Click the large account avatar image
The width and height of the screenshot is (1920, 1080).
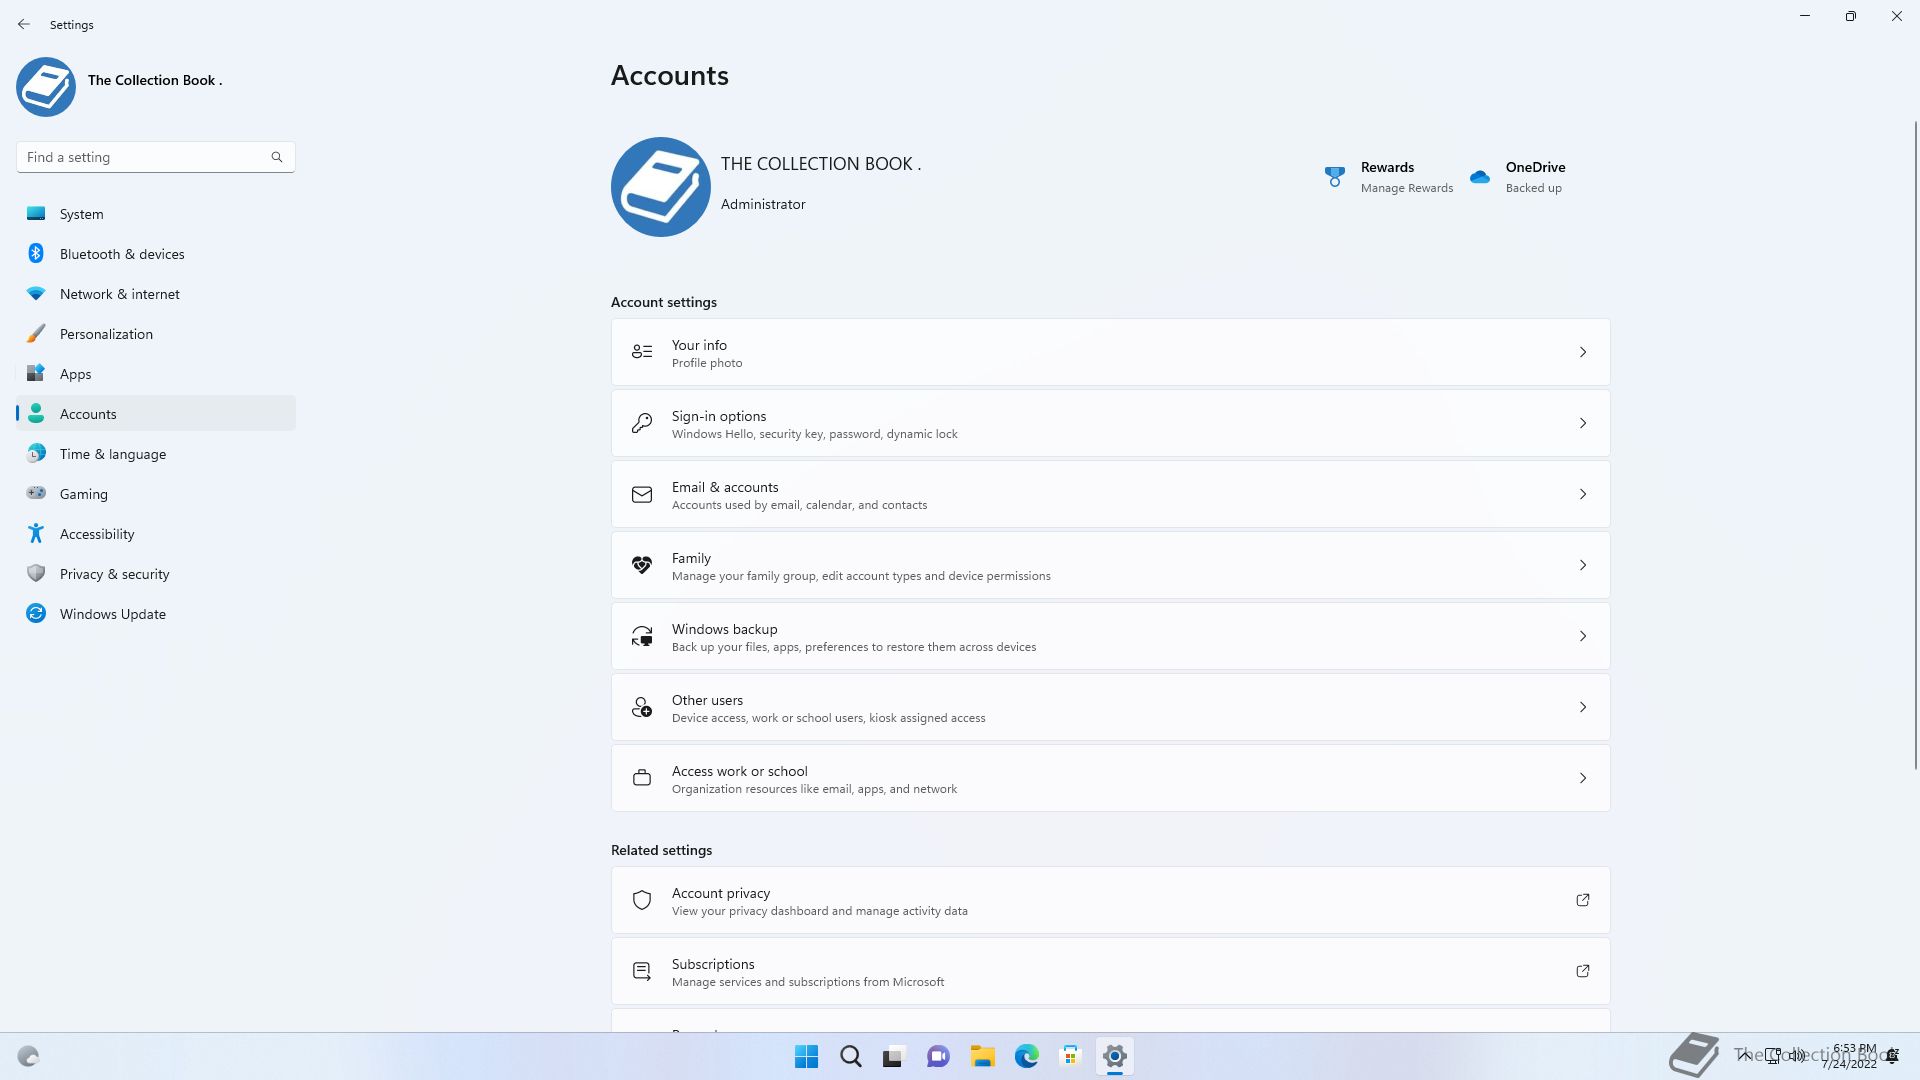[661, 187]
